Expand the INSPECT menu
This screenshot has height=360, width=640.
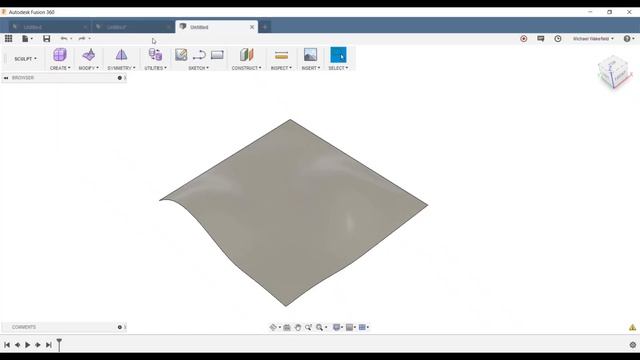(x=281, y=68)
